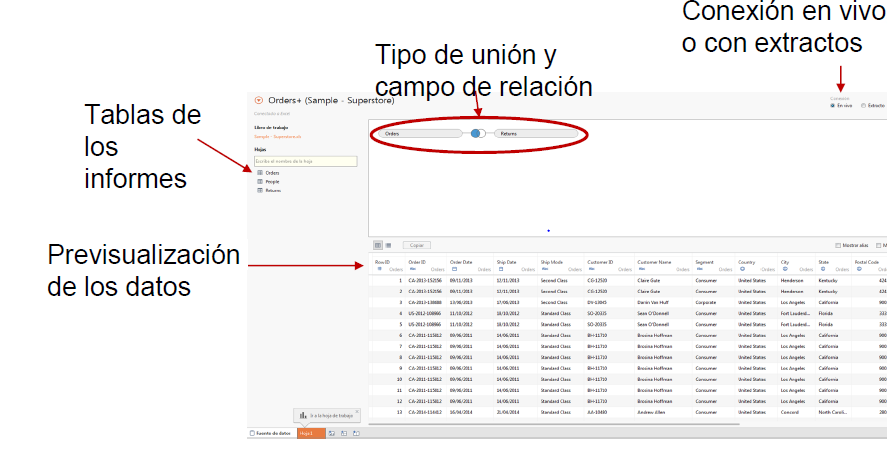Change Country column geographic role icon
This screenshot has height=457, width=887.
(x=742, y=269)
